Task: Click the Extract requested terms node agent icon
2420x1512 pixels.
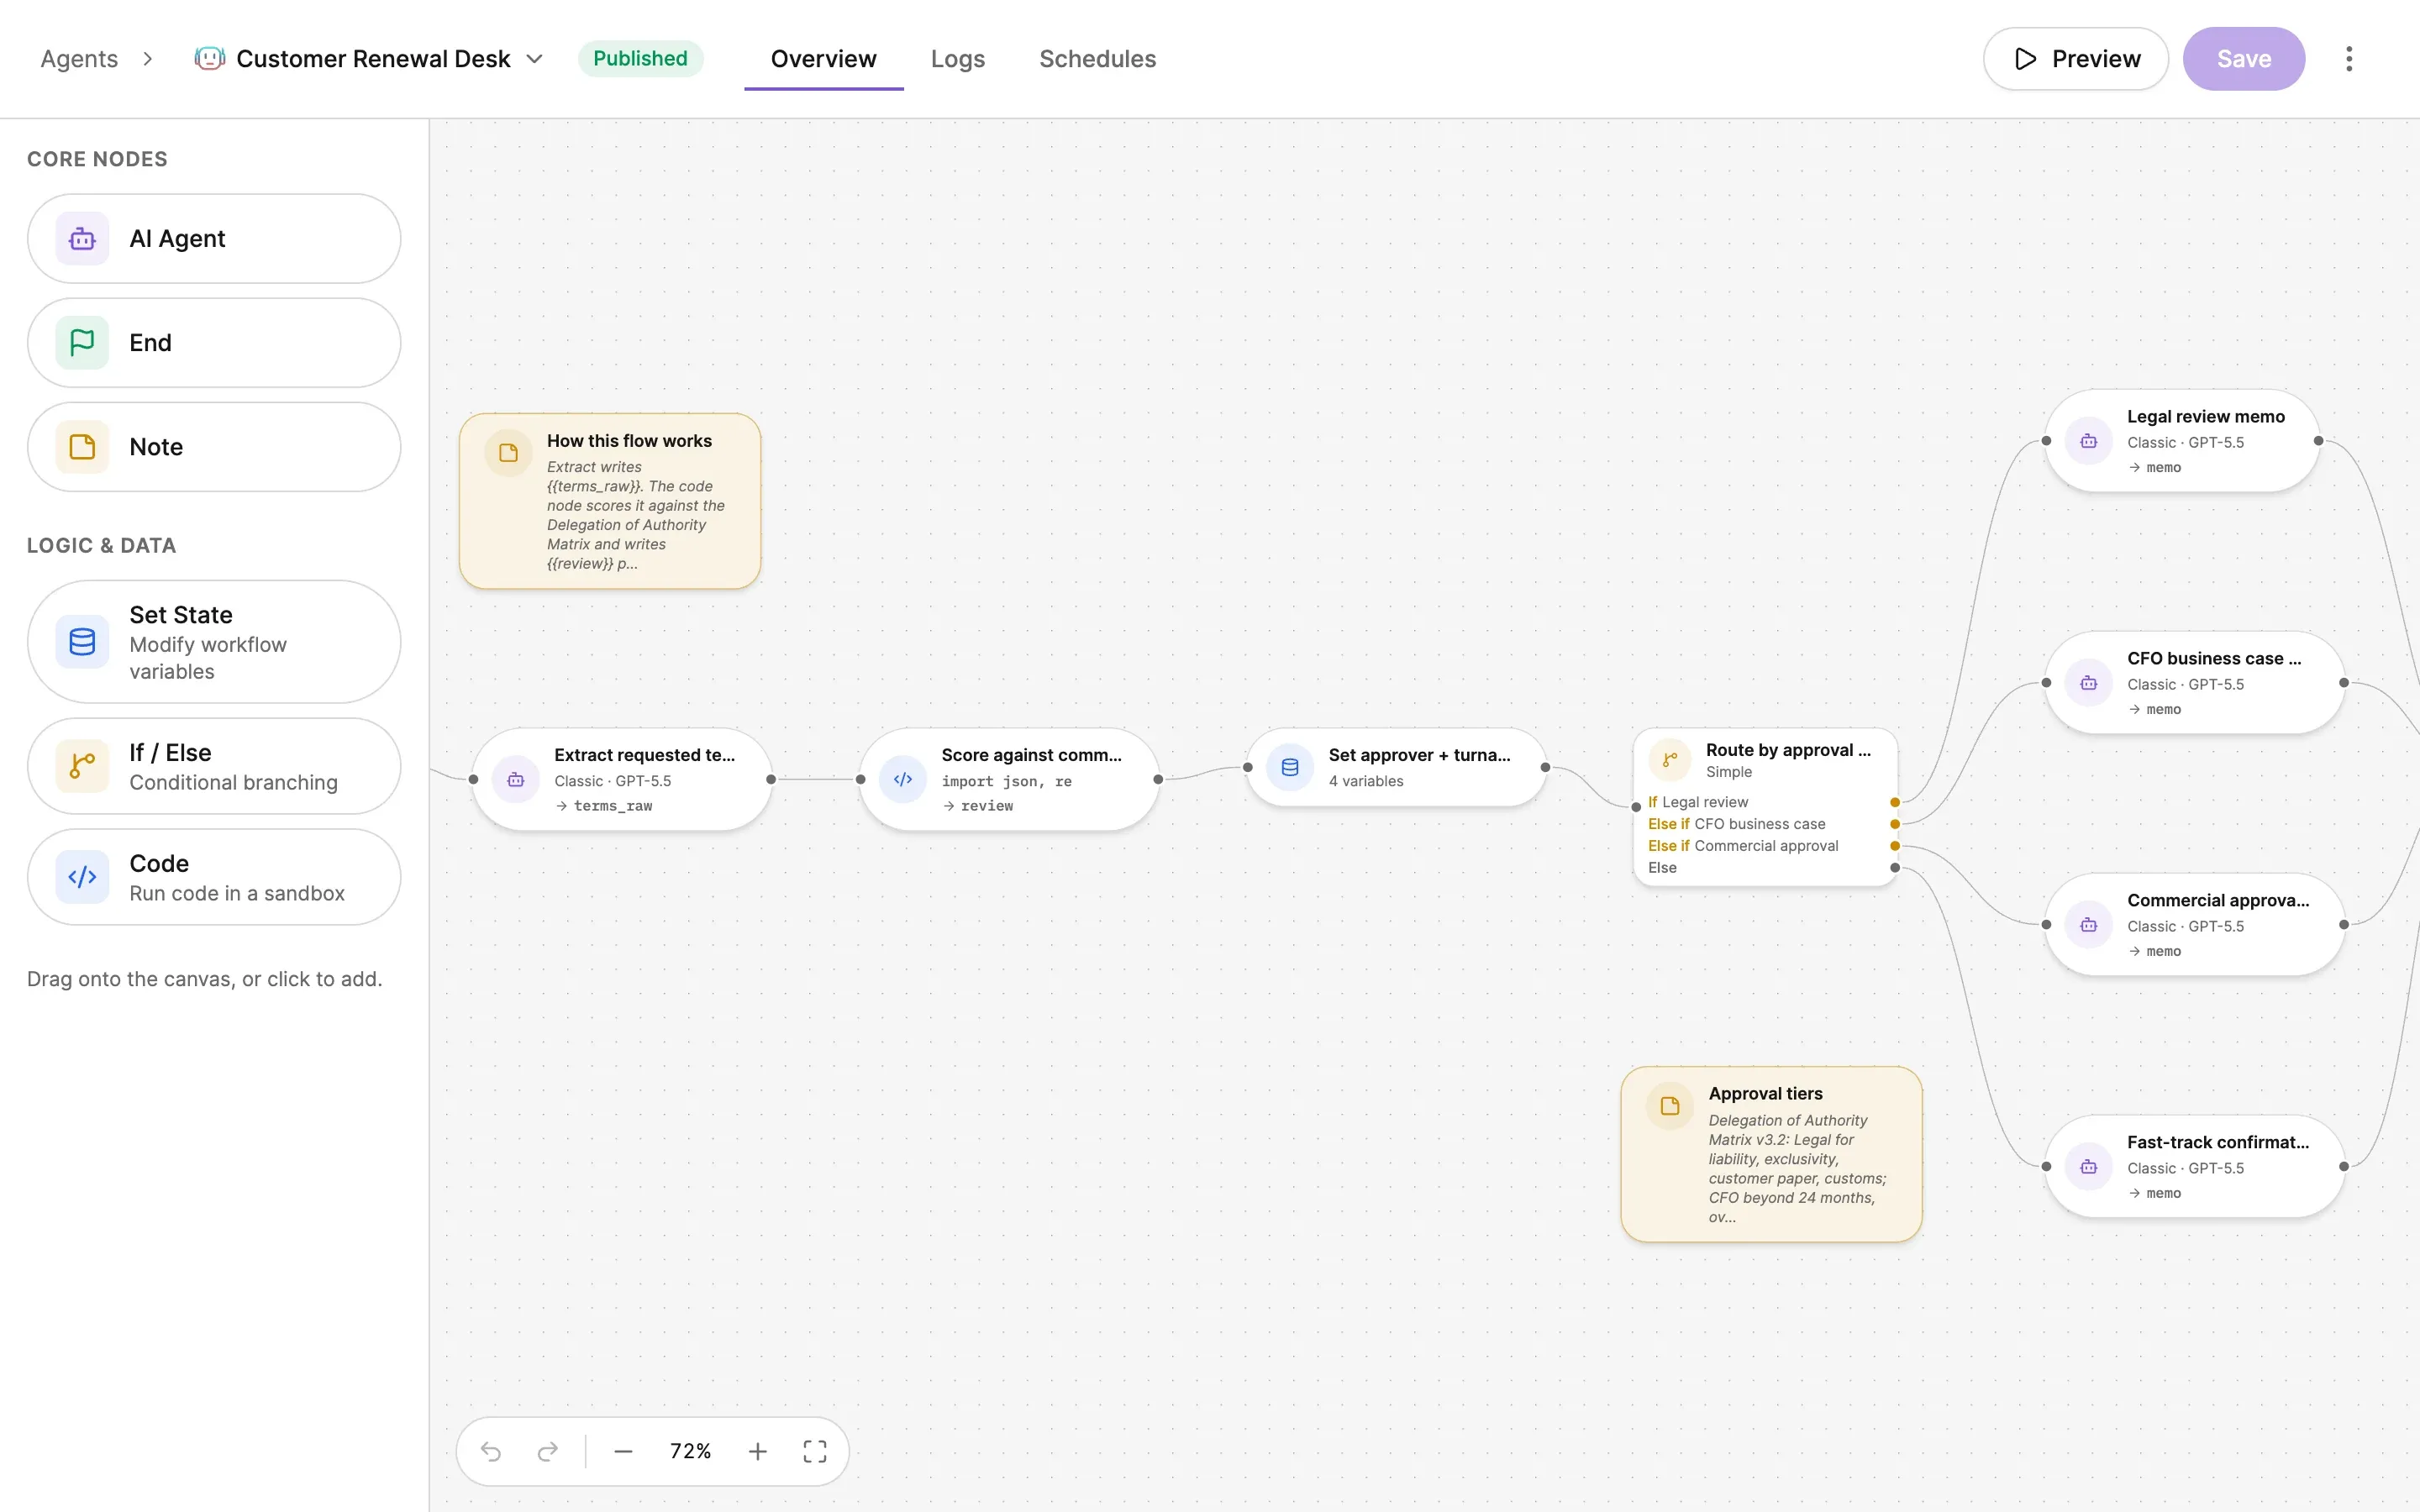Action: pos(516,780)
